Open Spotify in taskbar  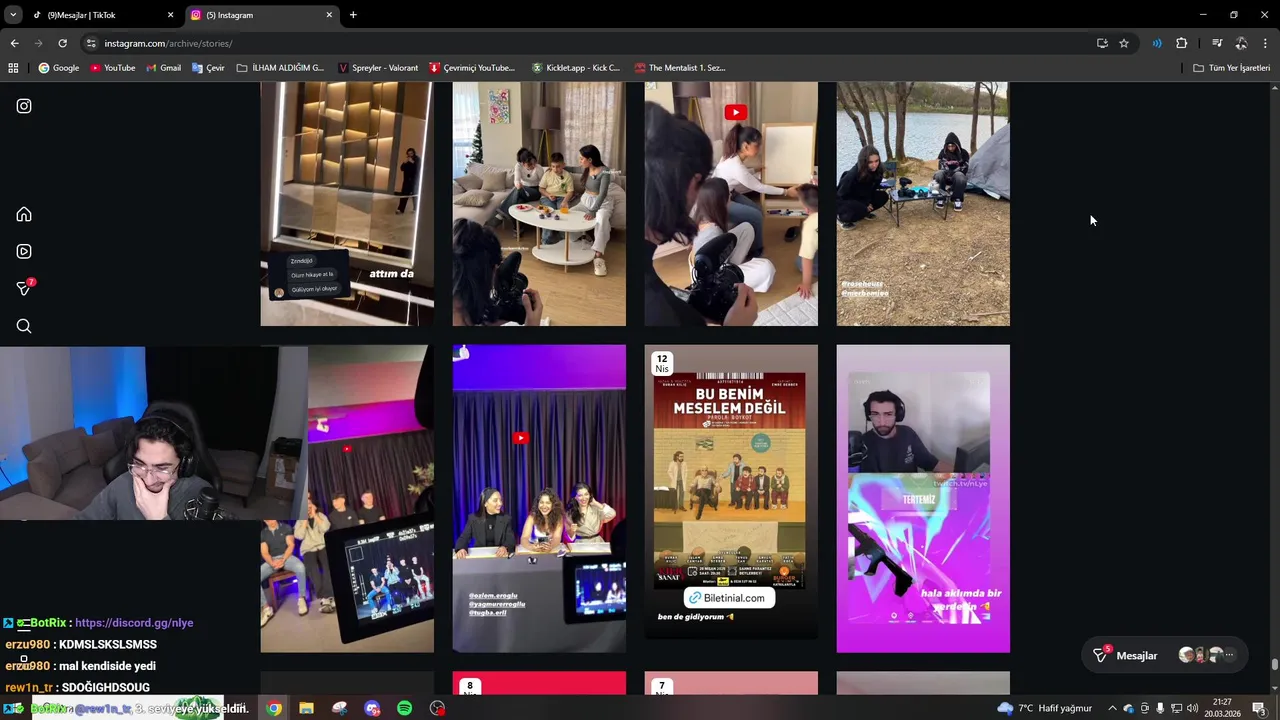point(404,708)
